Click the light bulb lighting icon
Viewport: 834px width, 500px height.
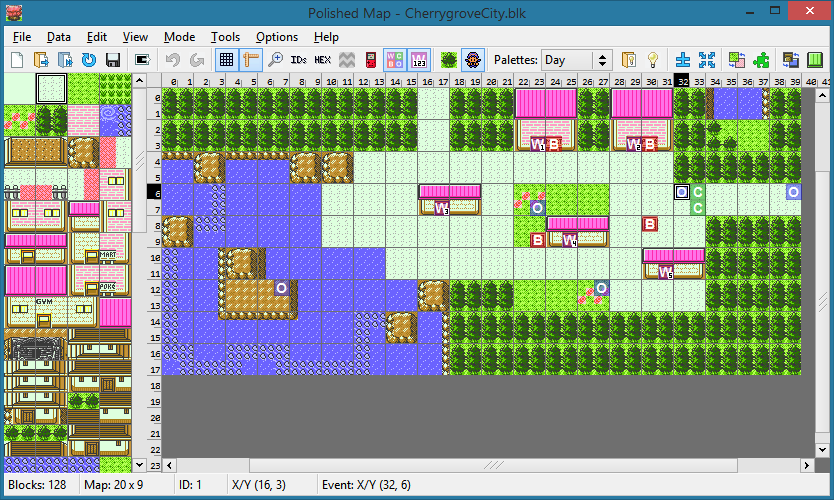(x=653, y=60)
